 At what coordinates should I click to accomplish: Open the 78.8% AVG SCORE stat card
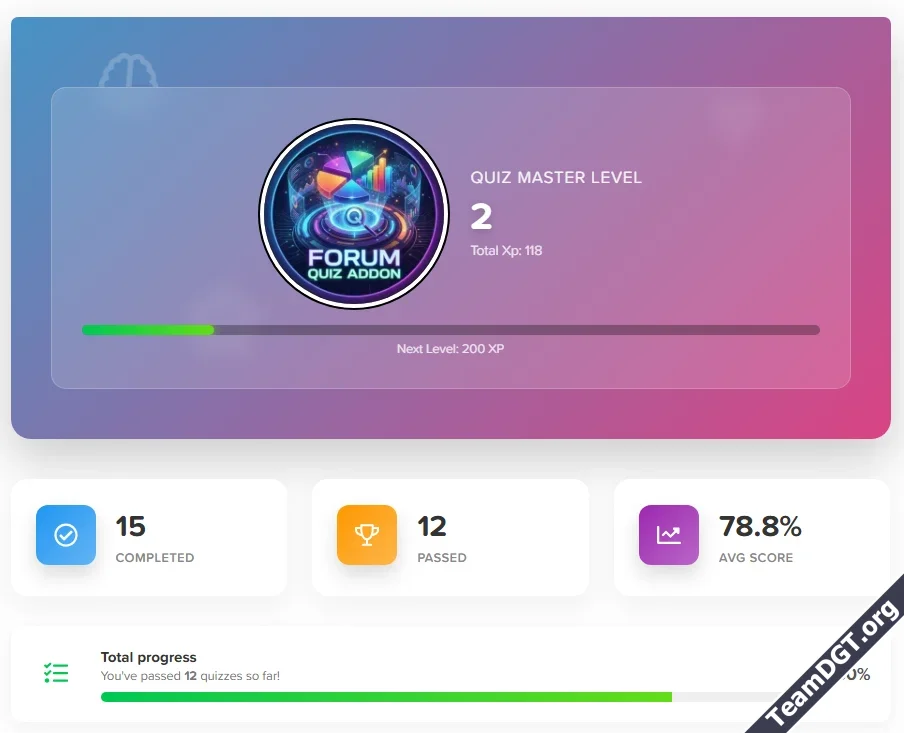click(752, 535)
